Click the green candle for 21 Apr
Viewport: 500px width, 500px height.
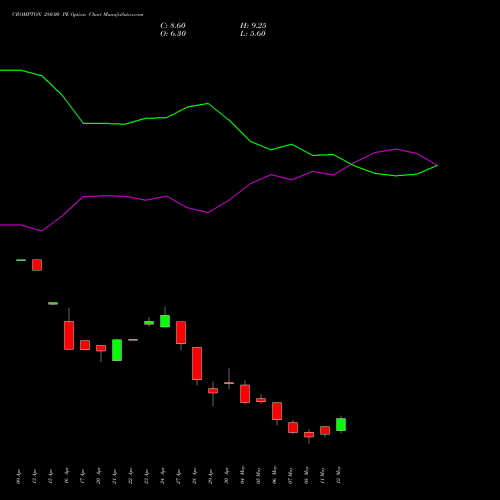coord(117,350)
